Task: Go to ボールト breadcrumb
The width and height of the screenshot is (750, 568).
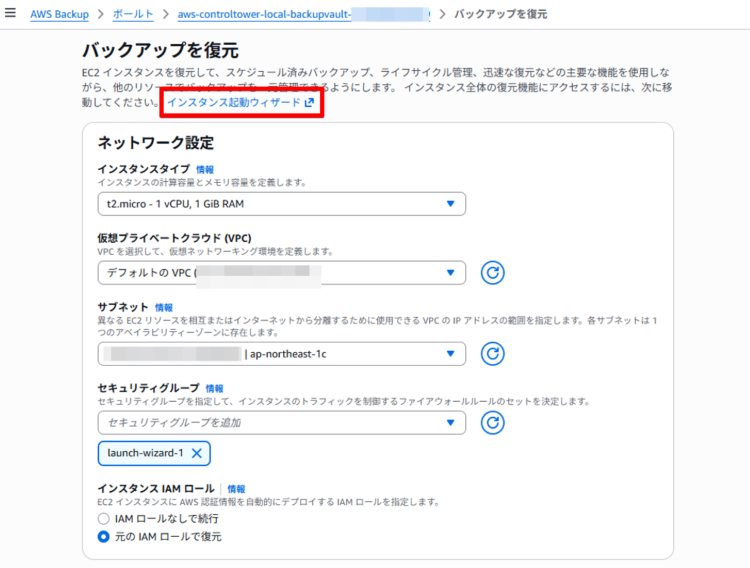Action: (x=133, y=14)
